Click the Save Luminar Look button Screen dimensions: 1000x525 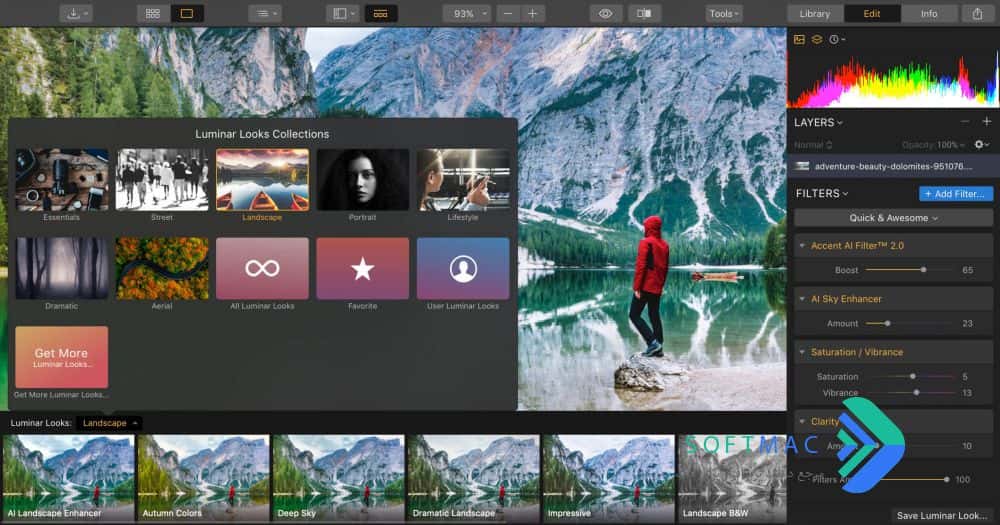(x=941, y=515)
